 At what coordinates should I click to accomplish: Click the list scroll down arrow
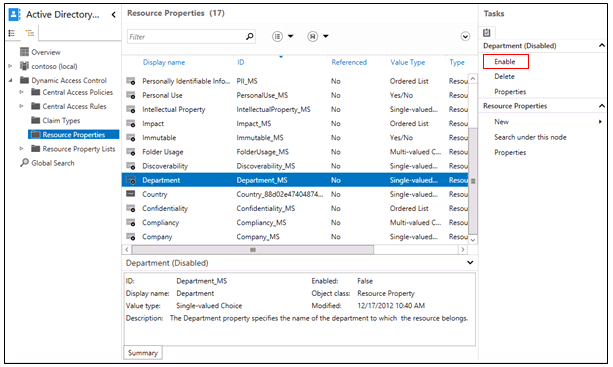473,240
